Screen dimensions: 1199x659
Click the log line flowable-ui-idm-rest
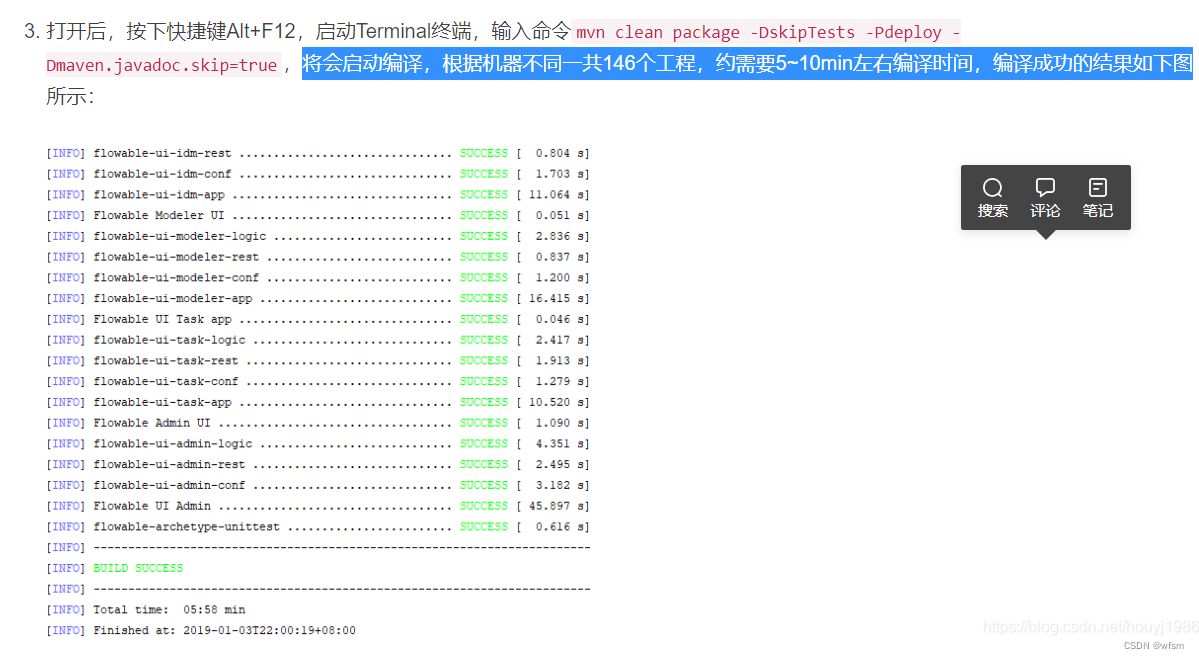[317, 154]
